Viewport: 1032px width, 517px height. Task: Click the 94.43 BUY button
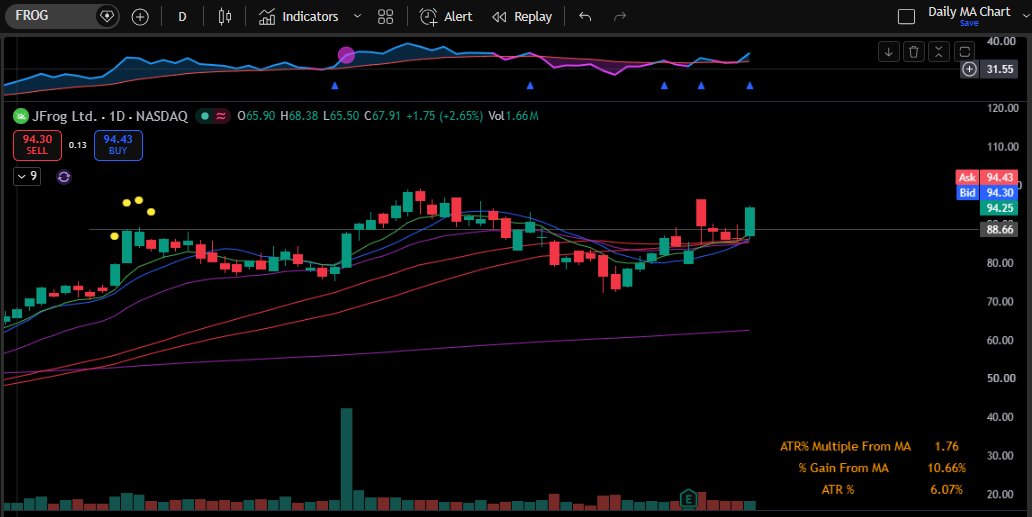[118, 145]
